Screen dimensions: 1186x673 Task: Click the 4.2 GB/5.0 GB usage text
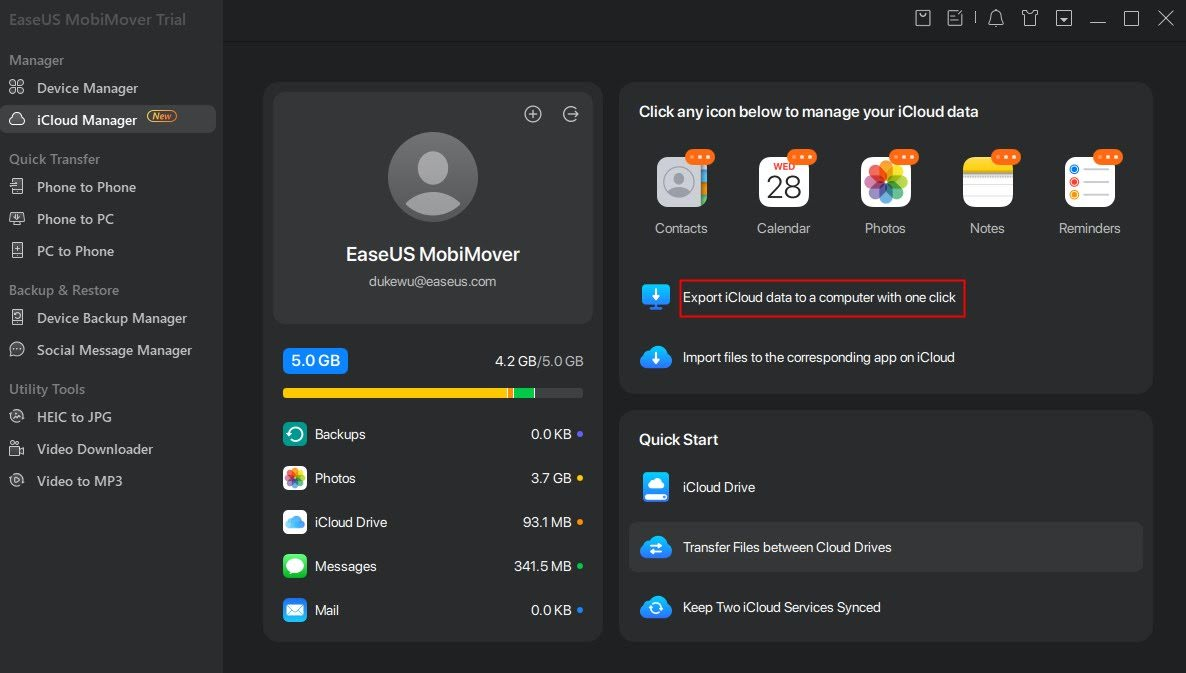click(539, 361)
